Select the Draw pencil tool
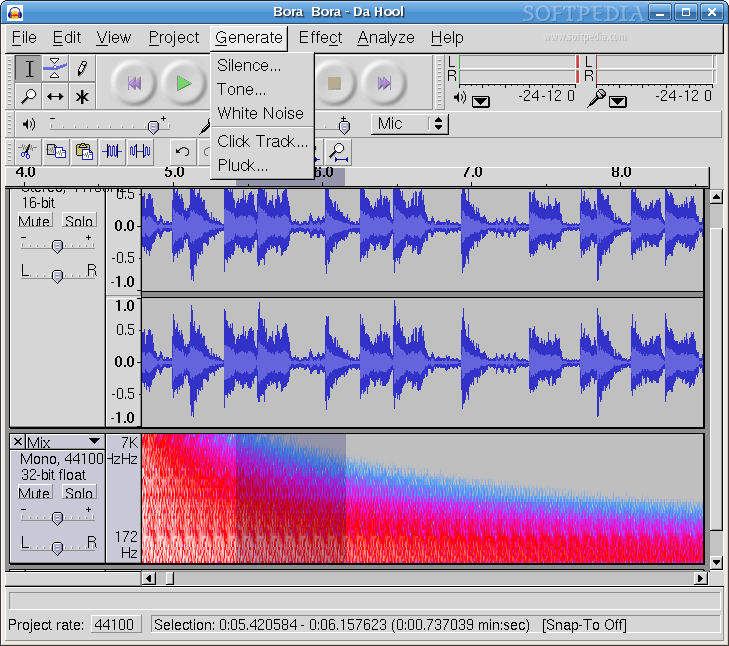The height and width of the screenshot is (646, 729). point(82,69)
